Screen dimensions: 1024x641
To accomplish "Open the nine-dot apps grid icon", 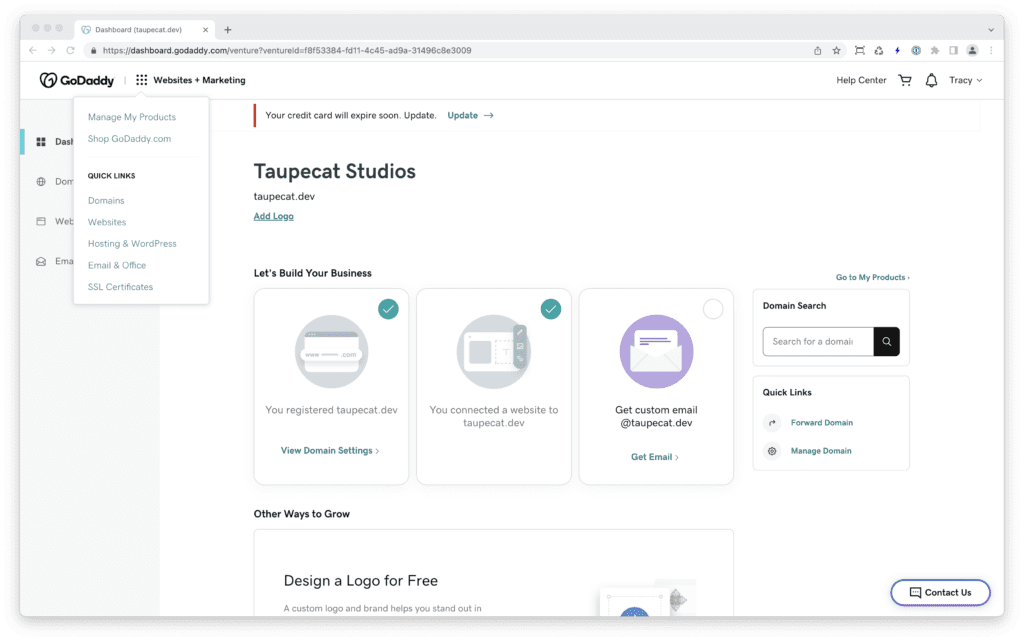I will 142,80.
